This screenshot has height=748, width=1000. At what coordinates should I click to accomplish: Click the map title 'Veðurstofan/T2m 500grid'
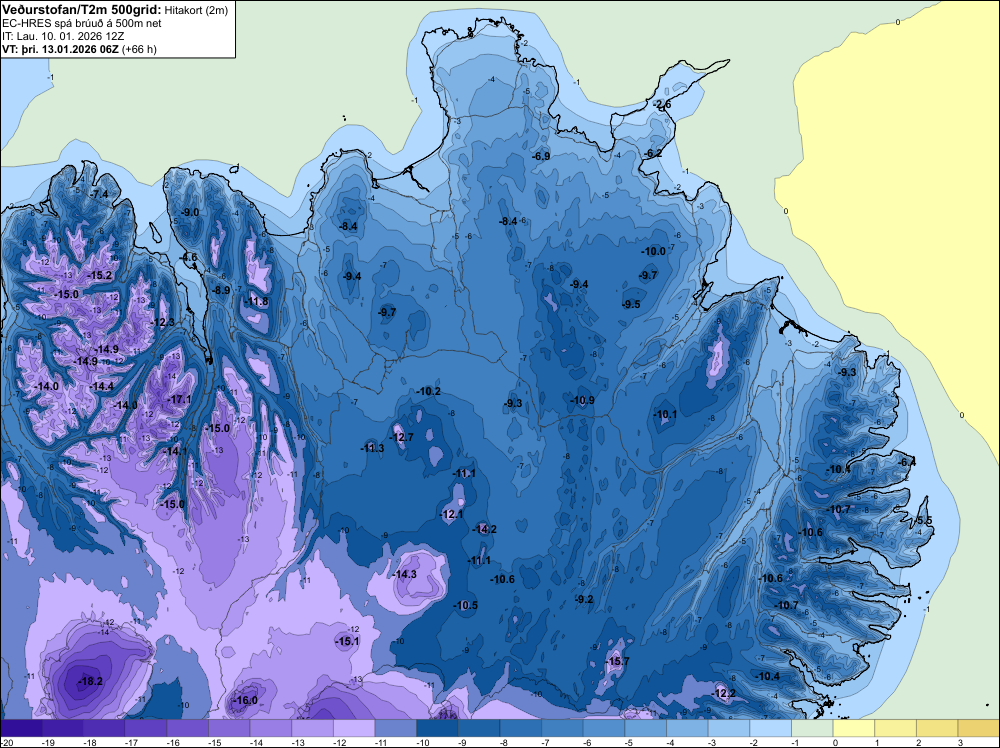point(81,10)
